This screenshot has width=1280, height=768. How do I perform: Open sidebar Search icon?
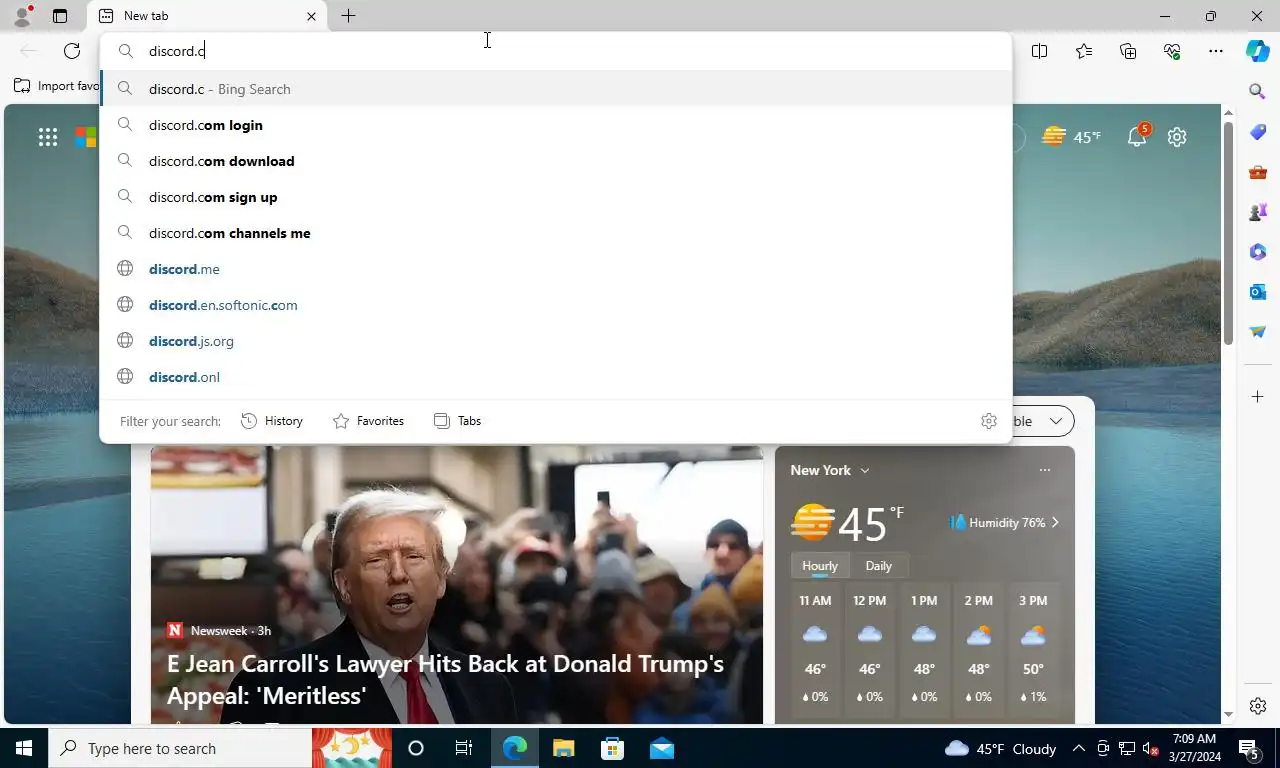(x=1258, y=91)
